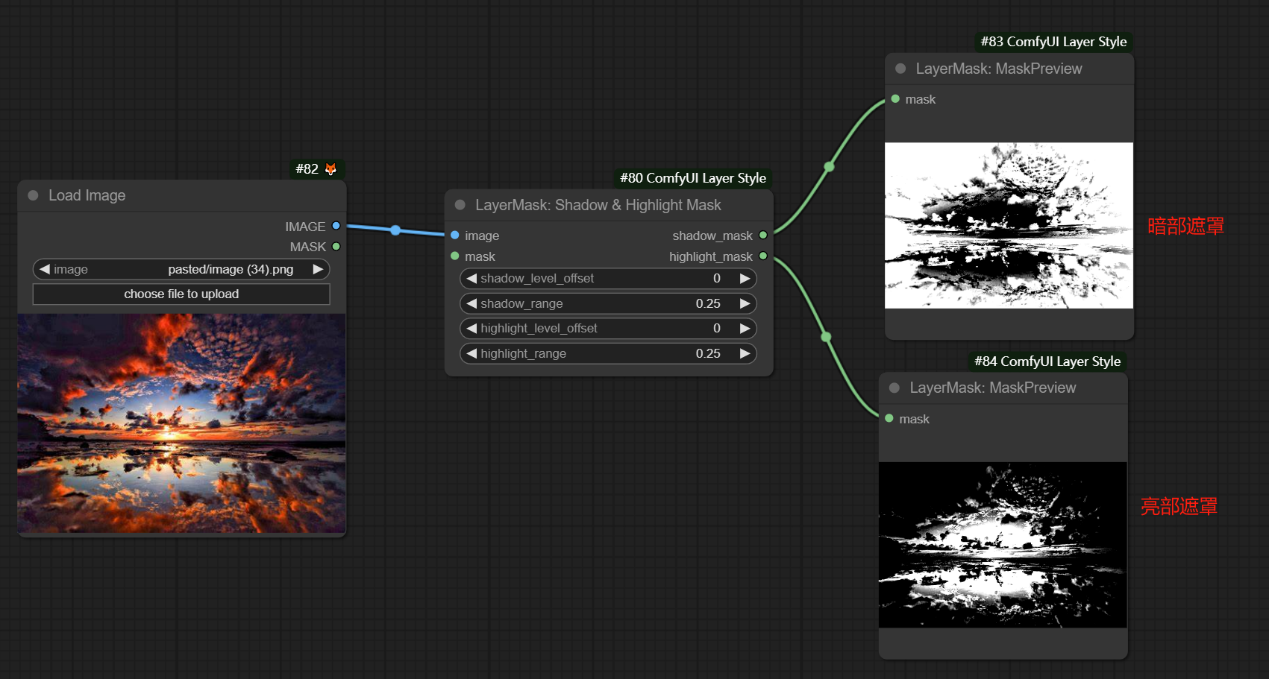Collapse the Load Image node via its title dot
This screenshot has height=679, width=1269.
[33, 196]
